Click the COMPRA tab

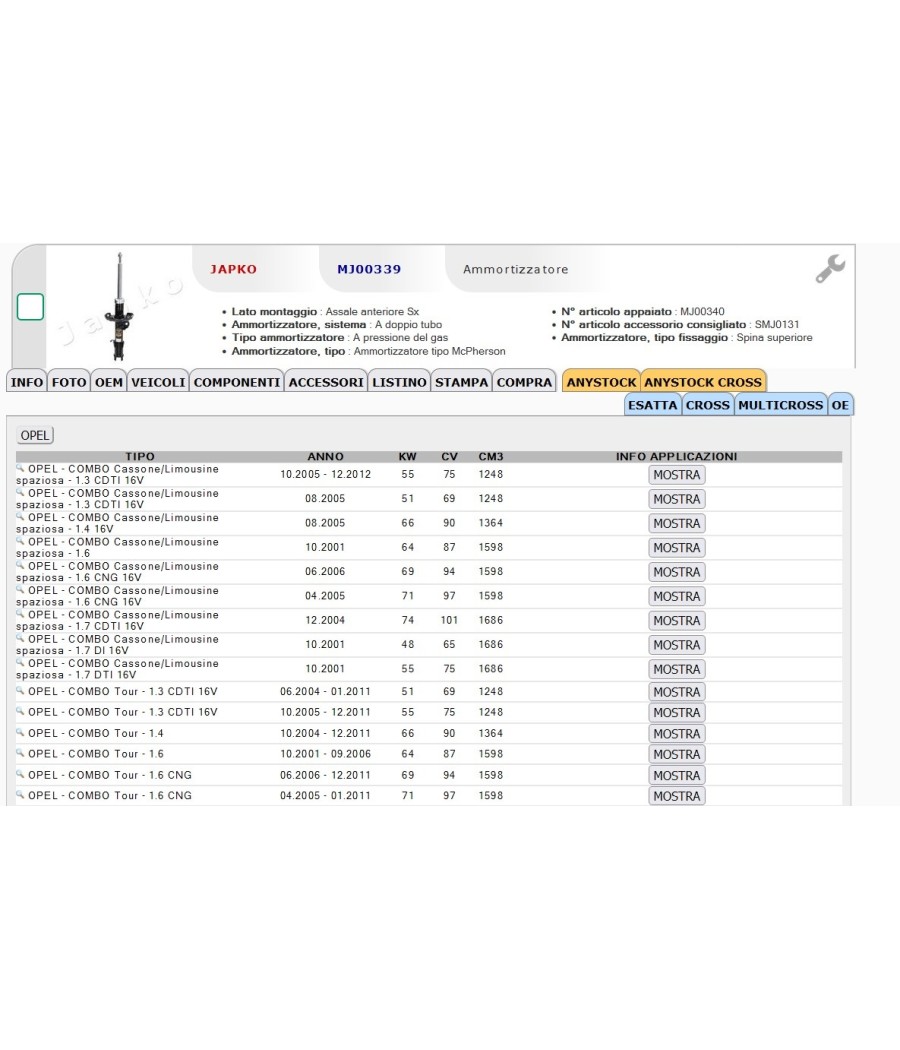pos(524,382)
